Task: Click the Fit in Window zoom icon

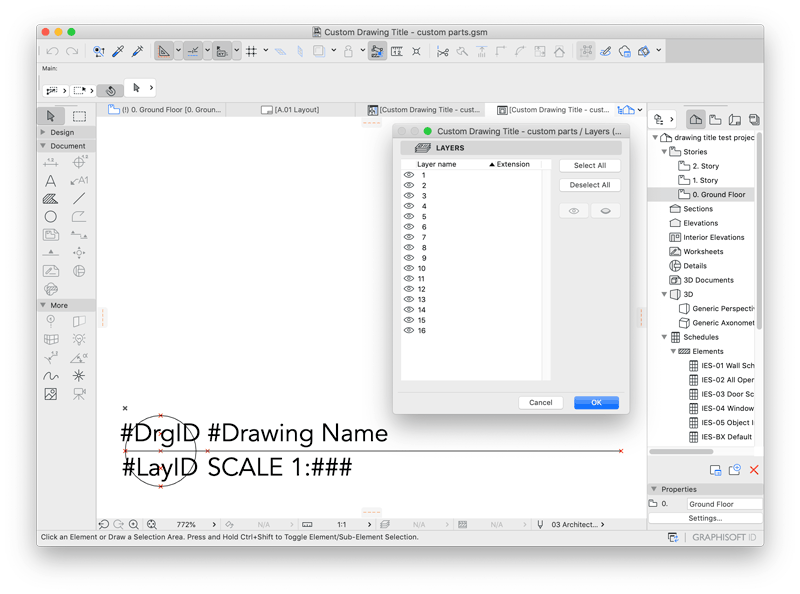Action: pyautogui.click(x=152, y=524)
